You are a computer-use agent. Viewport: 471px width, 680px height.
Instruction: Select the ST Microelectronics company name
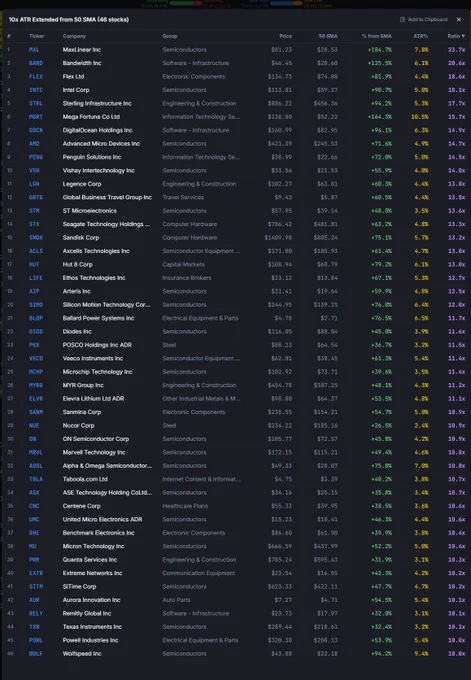click(x=89, y=211)
